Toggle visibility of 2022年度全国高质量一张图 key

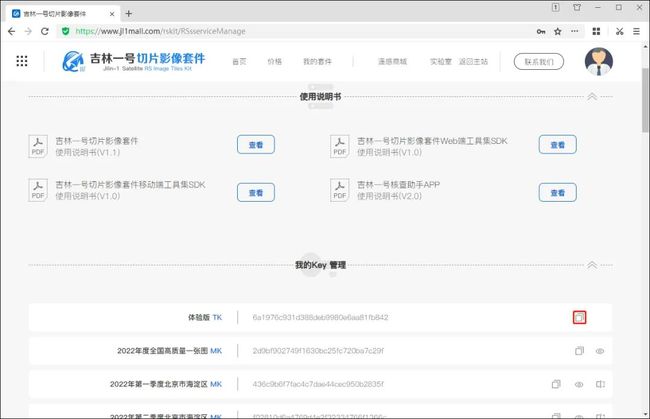pos(600,351)
